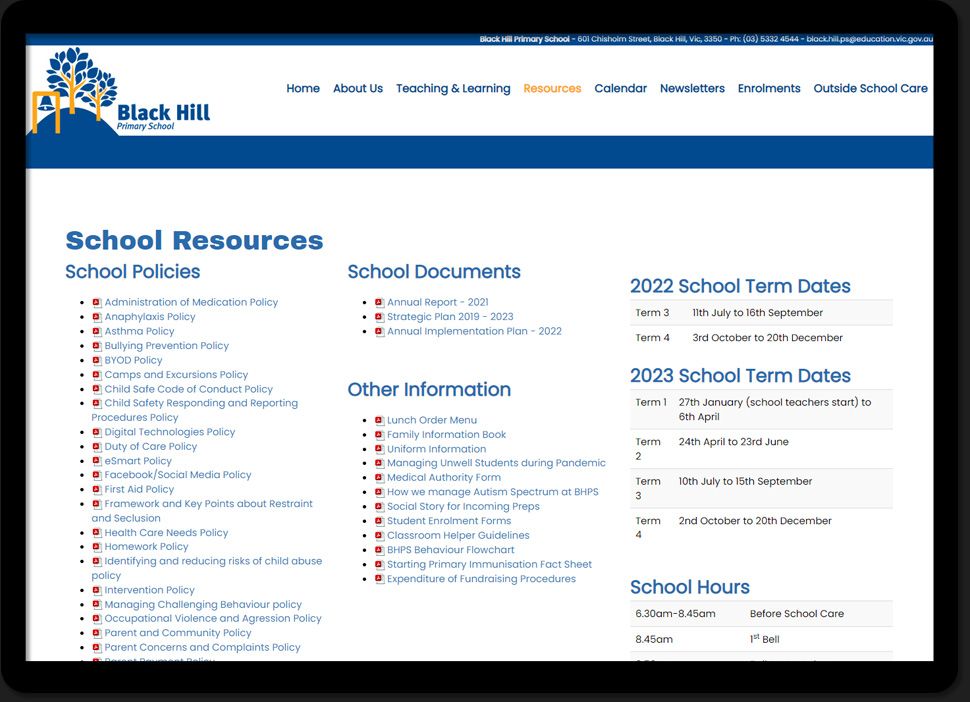Click PDF icon beside Anaphylaxis Policy
Screen dimensions: 970x702
click(97, 317)
